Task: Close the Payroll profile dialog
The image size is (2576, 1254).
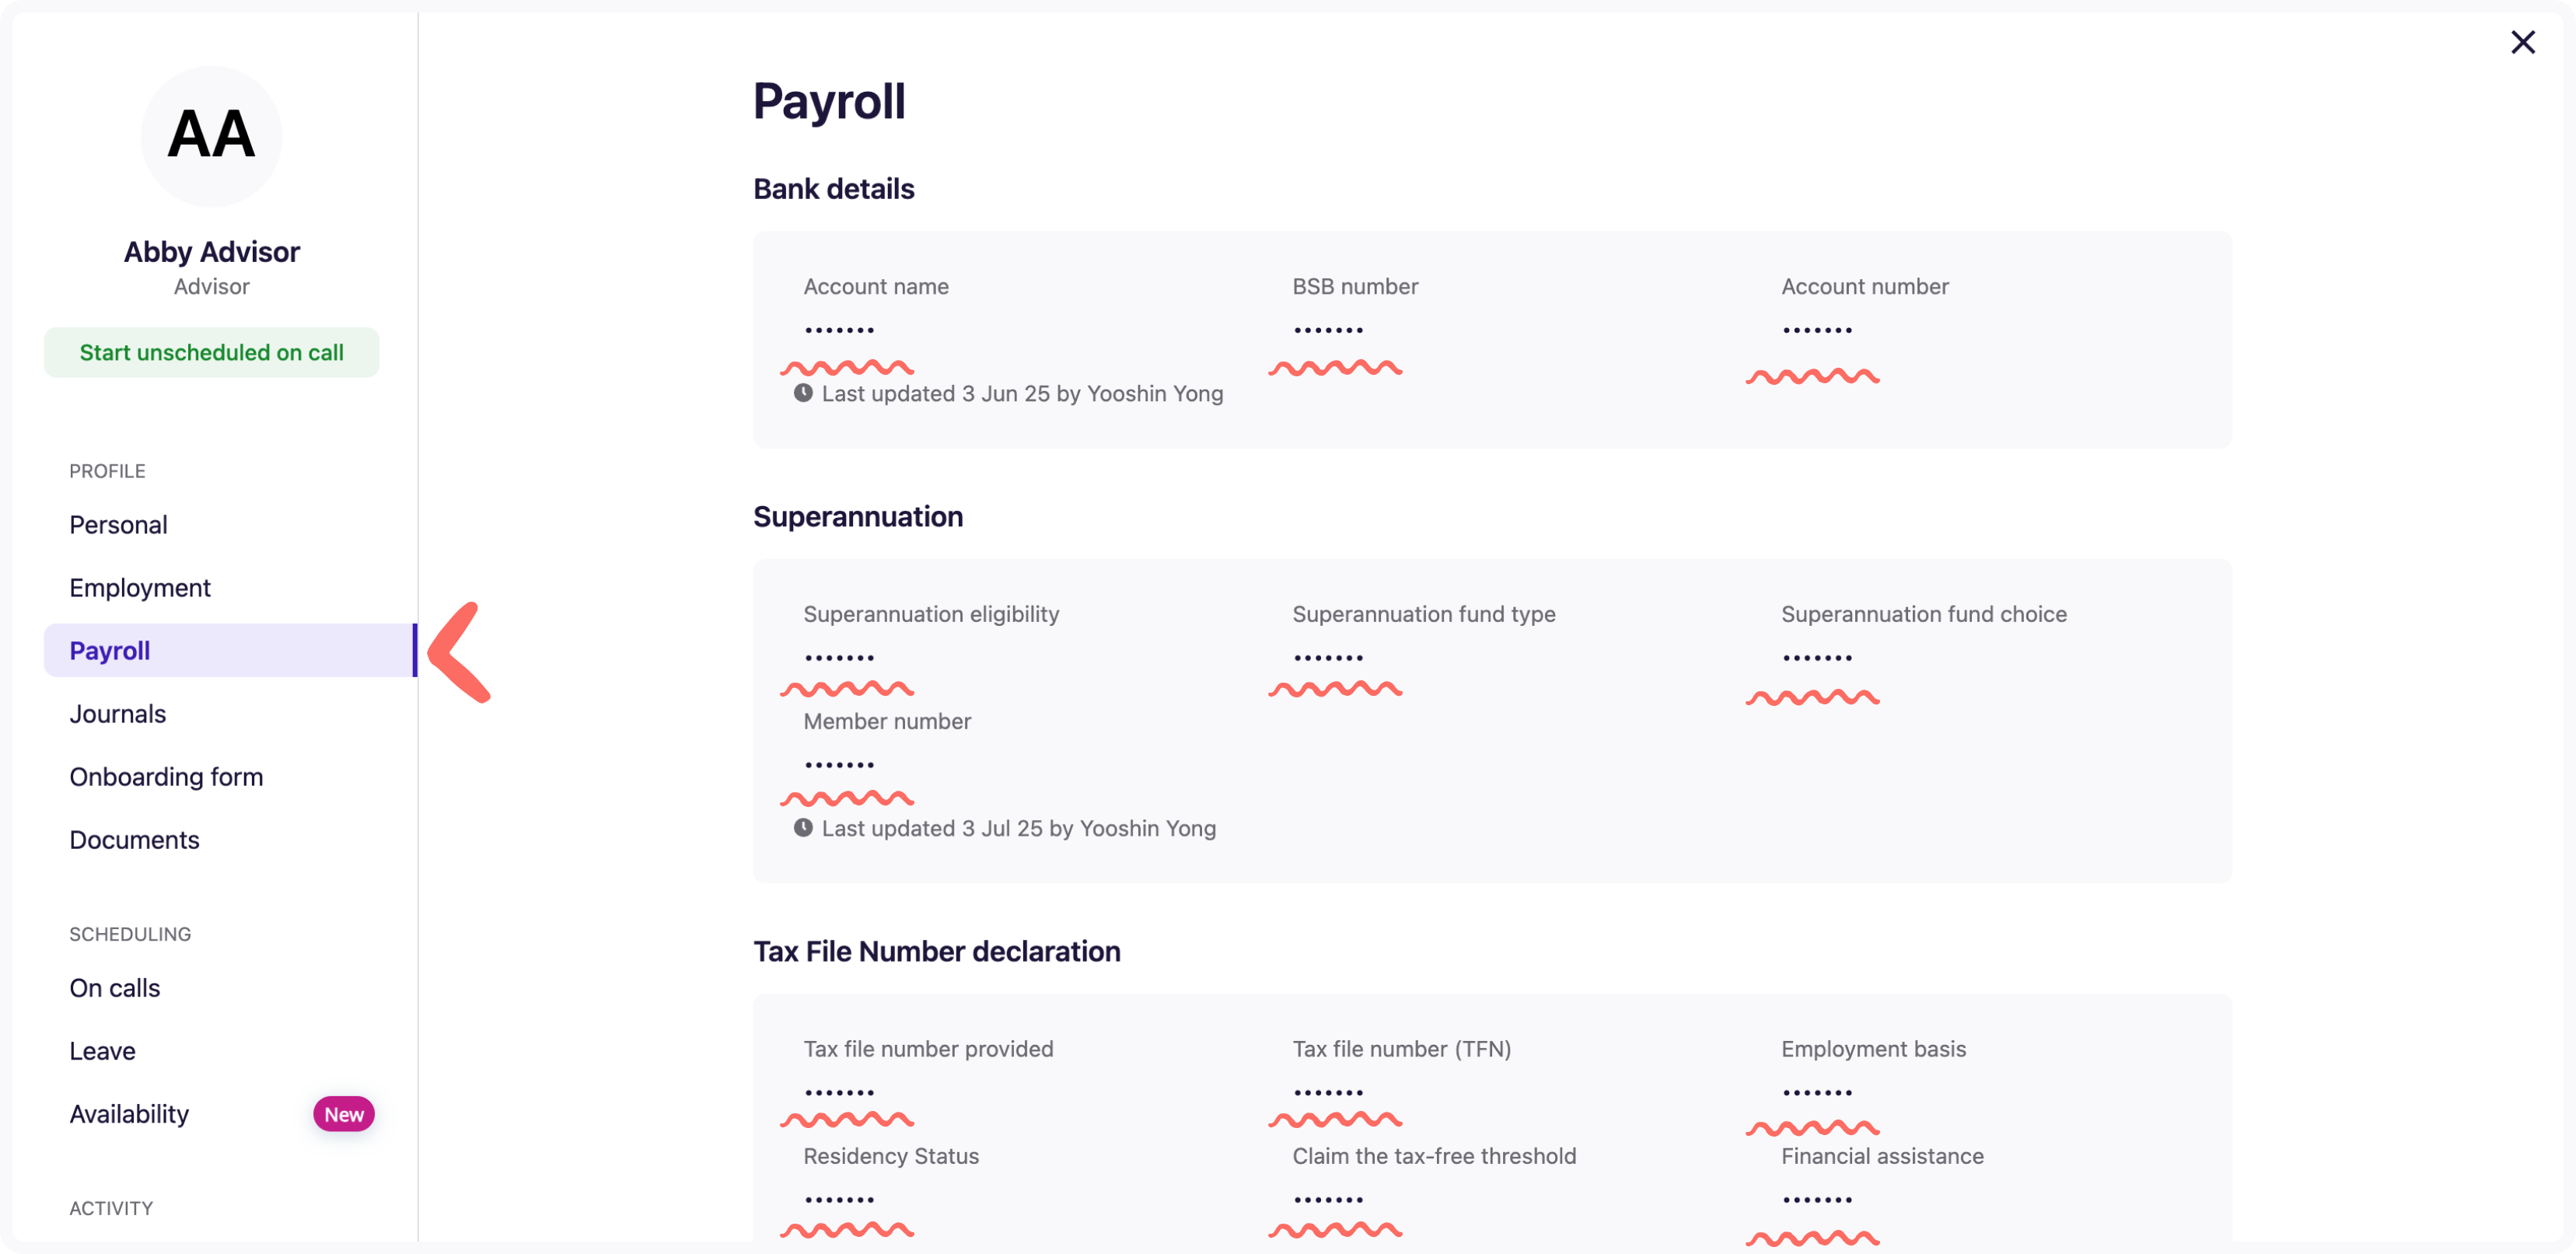Action: click(x=2522, y=42)
